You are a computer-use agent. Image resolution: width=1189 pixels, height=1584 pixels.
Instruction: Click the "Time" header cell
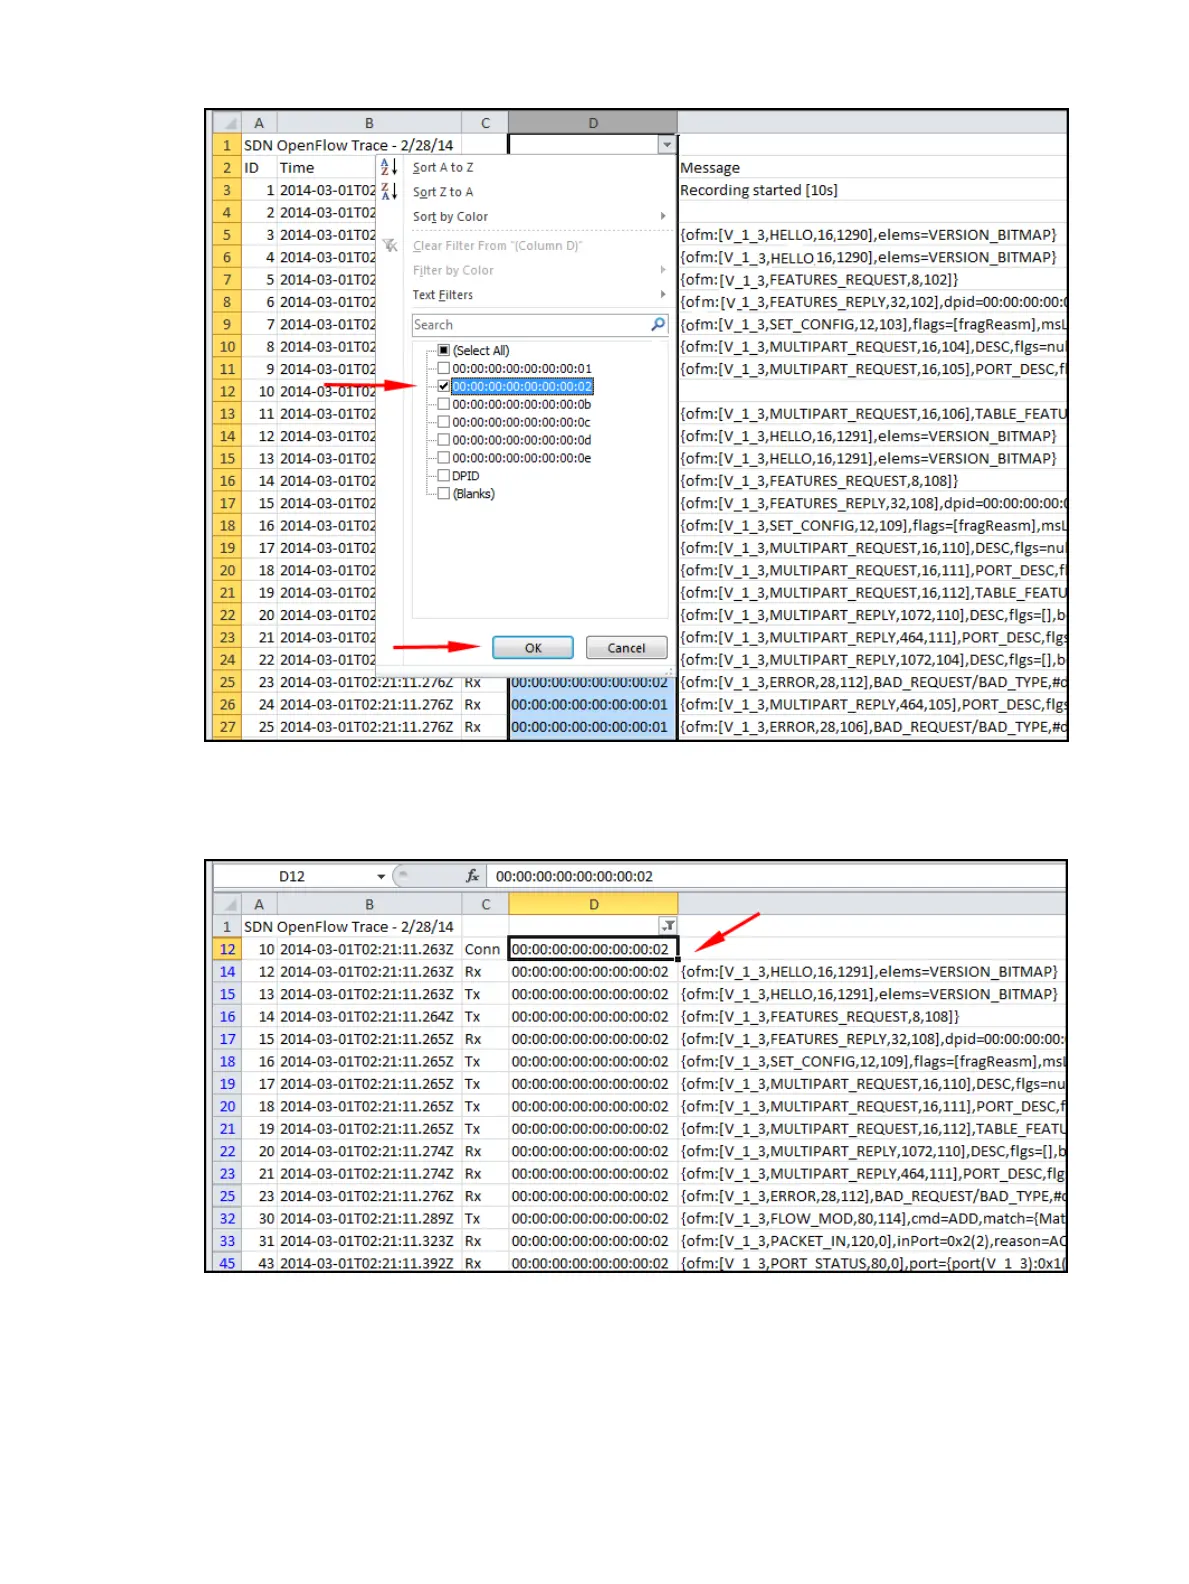327,168
